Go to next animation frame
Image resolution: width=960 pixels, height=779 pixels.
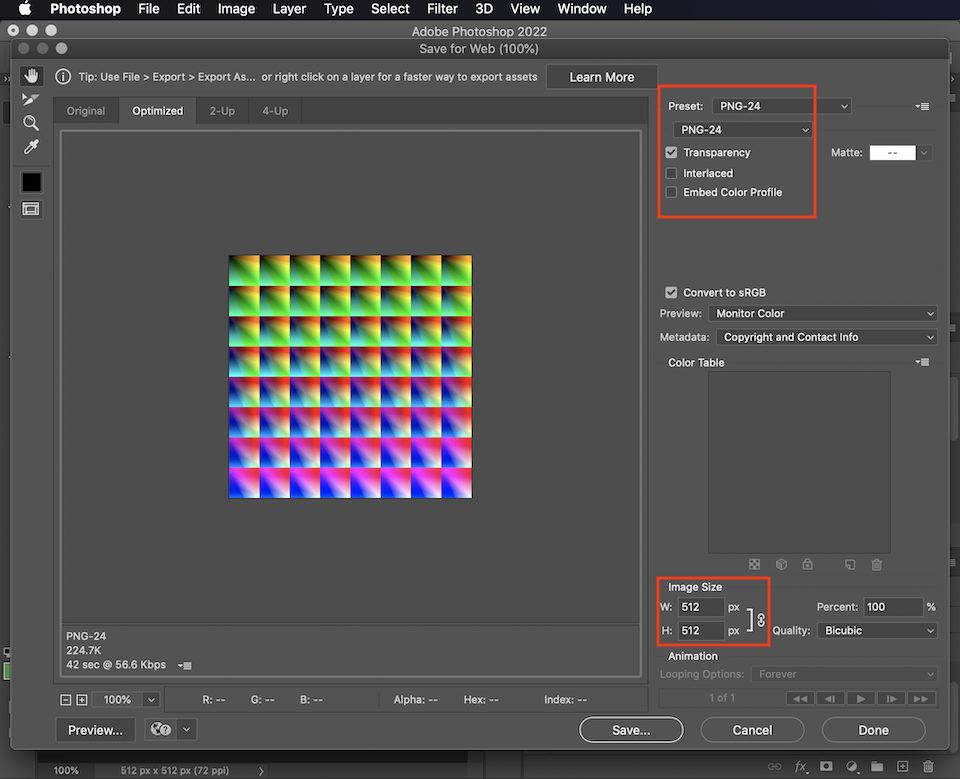(x=891, y=698)
